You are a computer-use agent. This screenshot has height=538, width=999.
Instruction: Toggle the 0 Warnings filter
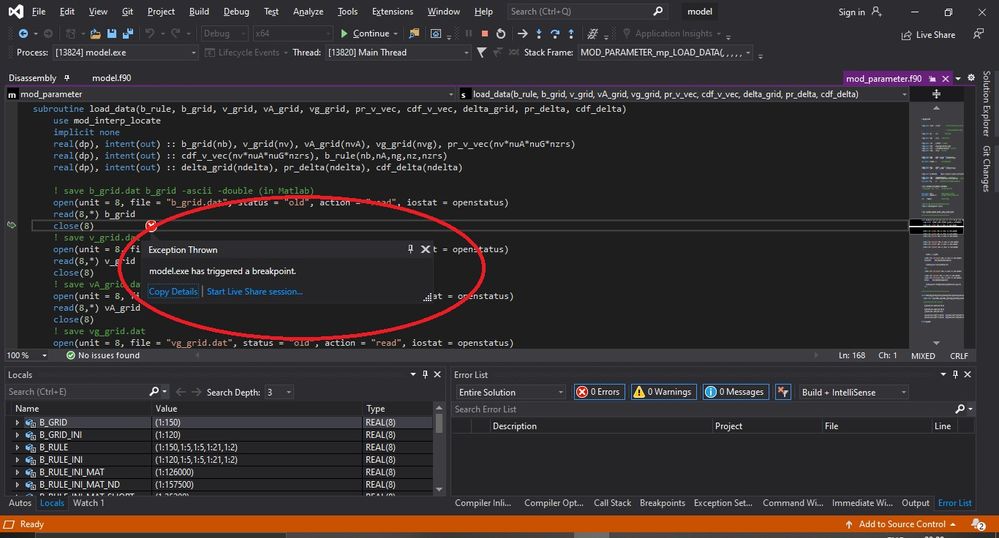point(663,392)
